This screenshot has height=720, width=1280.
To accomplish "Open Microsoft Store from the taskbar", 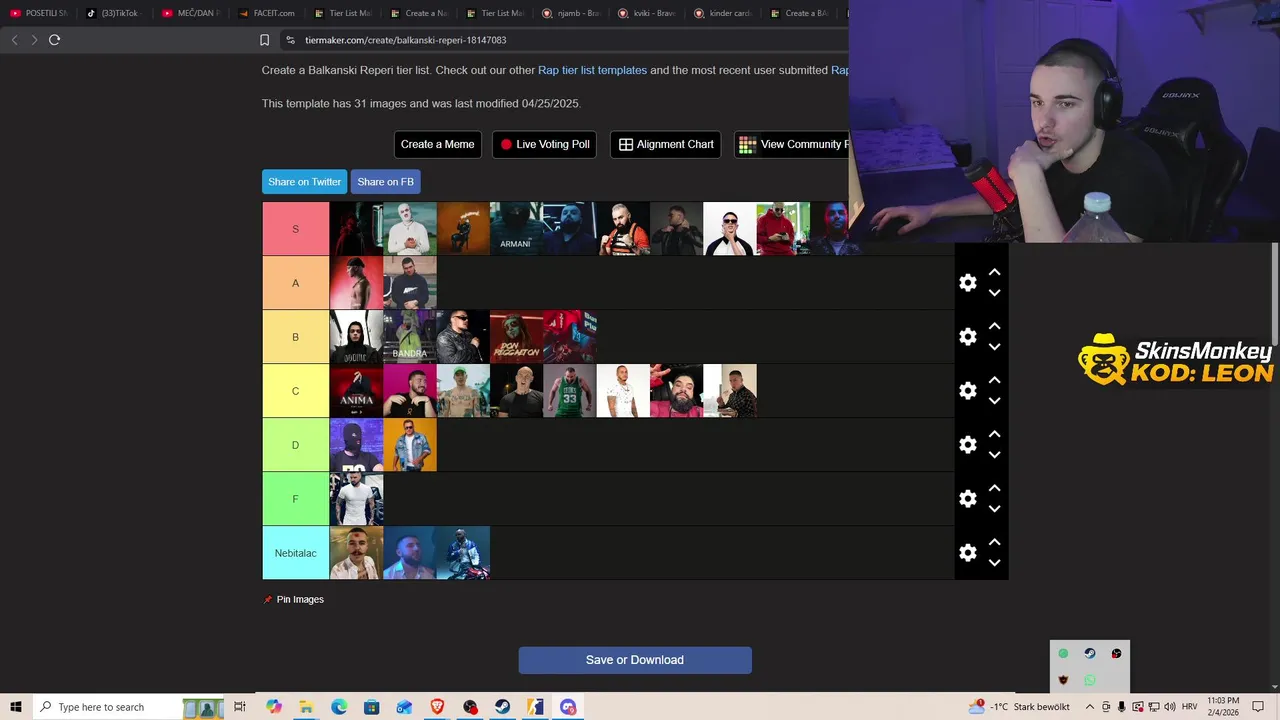I will click(x=371, y=707).
